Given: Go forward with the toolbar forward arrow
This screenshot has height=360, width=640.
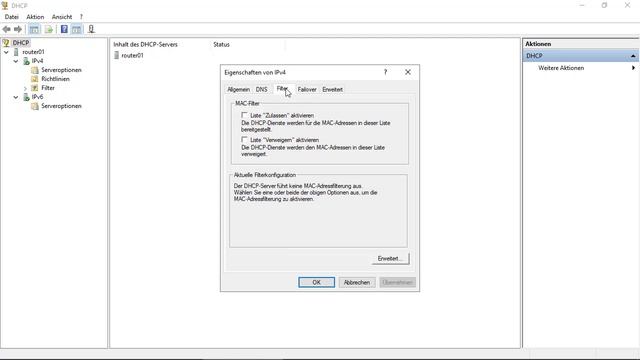Looking at the screenshot, I should 18,29.
